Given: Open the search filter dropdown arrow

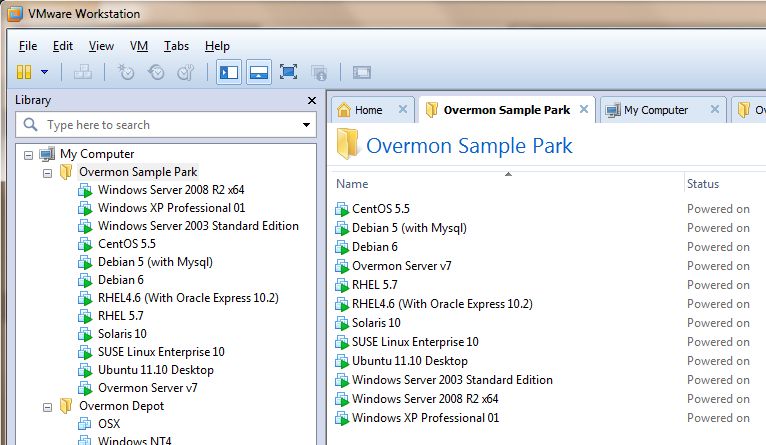Looking at the screenshot, I should [306, 125].
